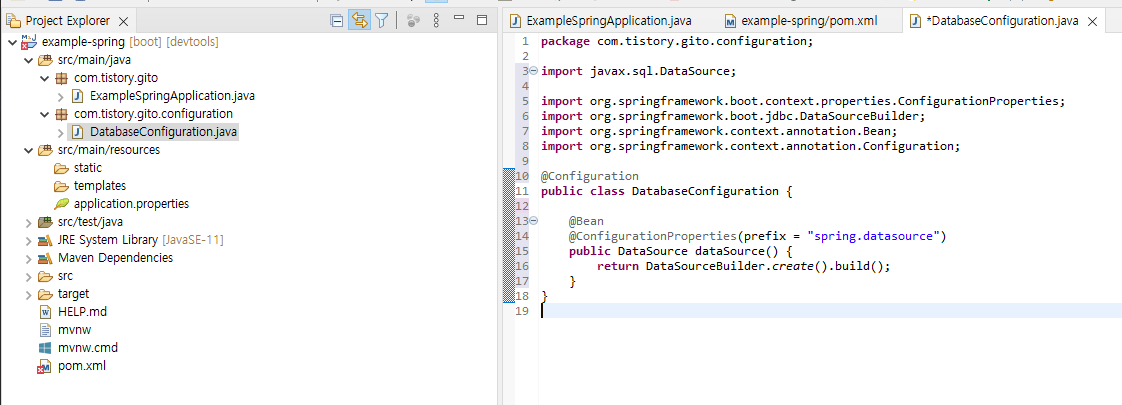Open the Project Explorer filter icon
1122x405 pixels.
[x=382, y=21]
